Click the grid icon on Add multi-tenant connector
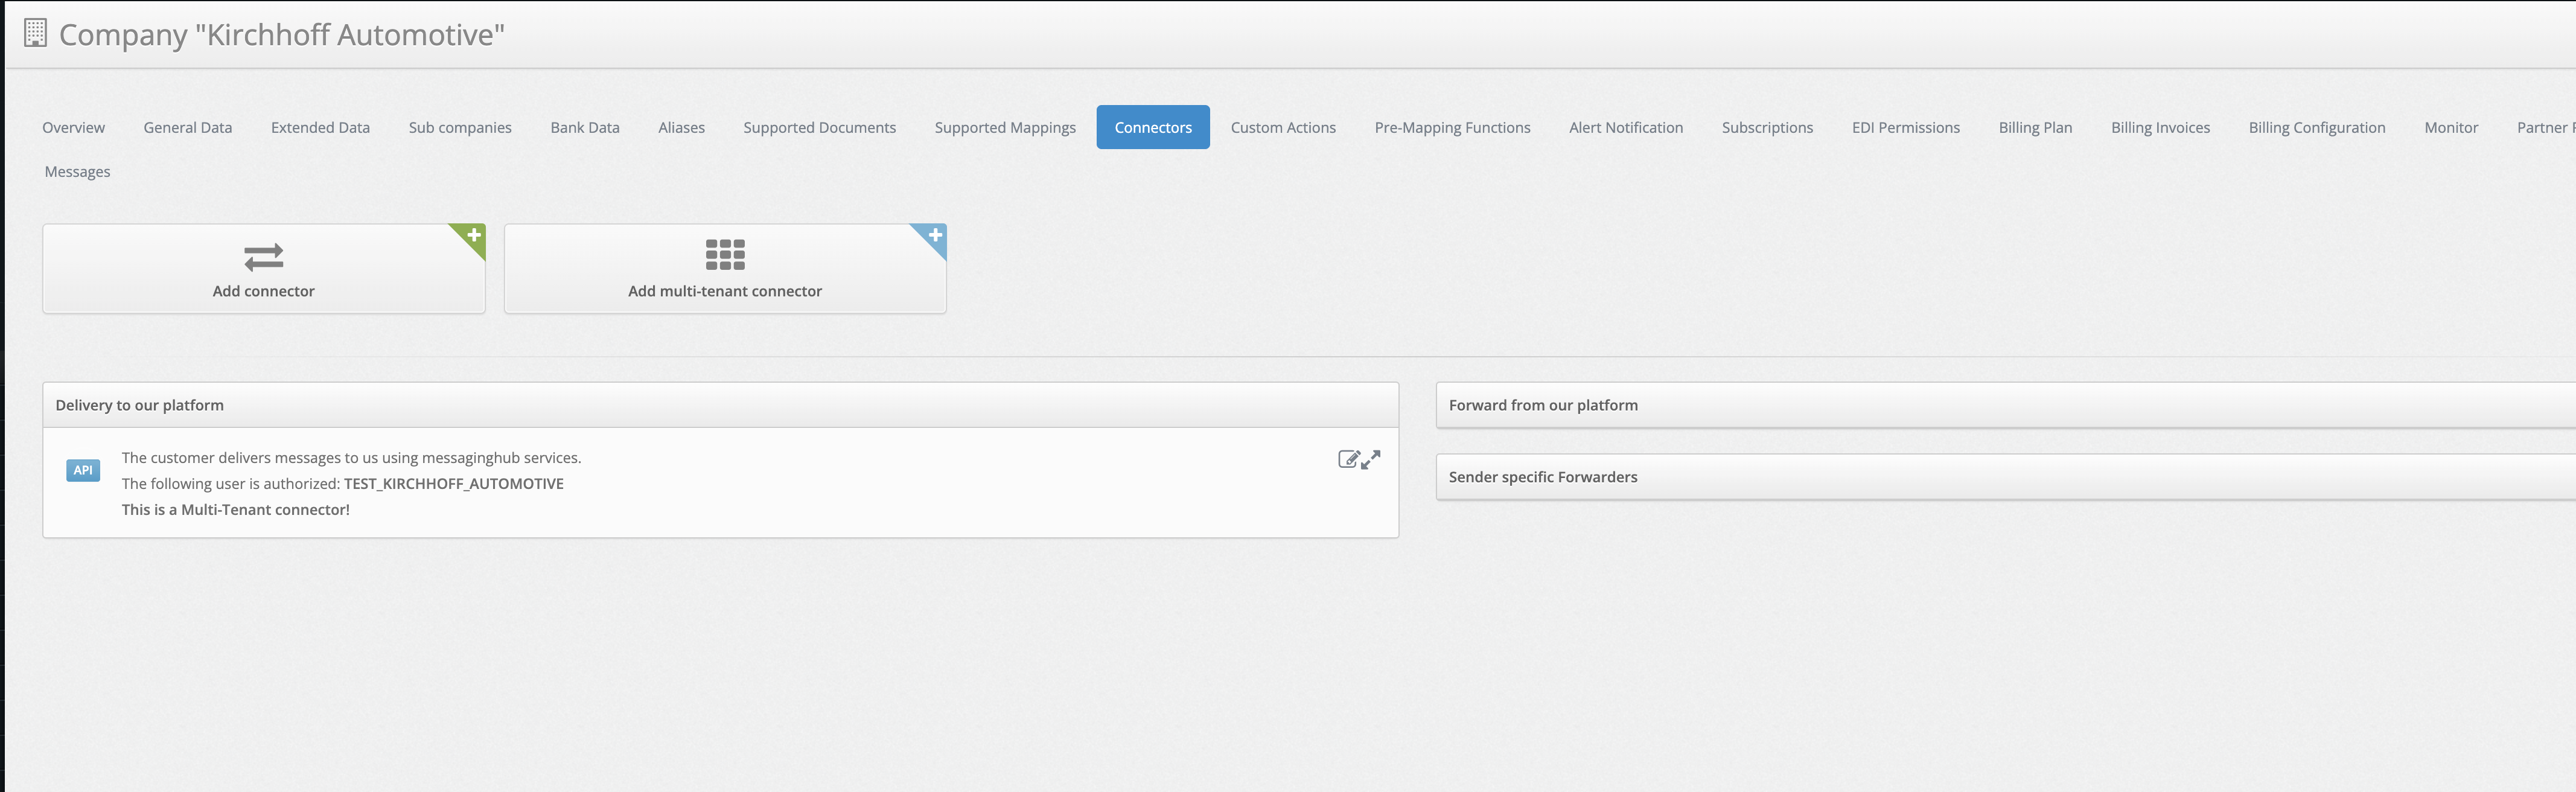The width and height of the screenshot is (2576, 792). [x=725, y=255]
